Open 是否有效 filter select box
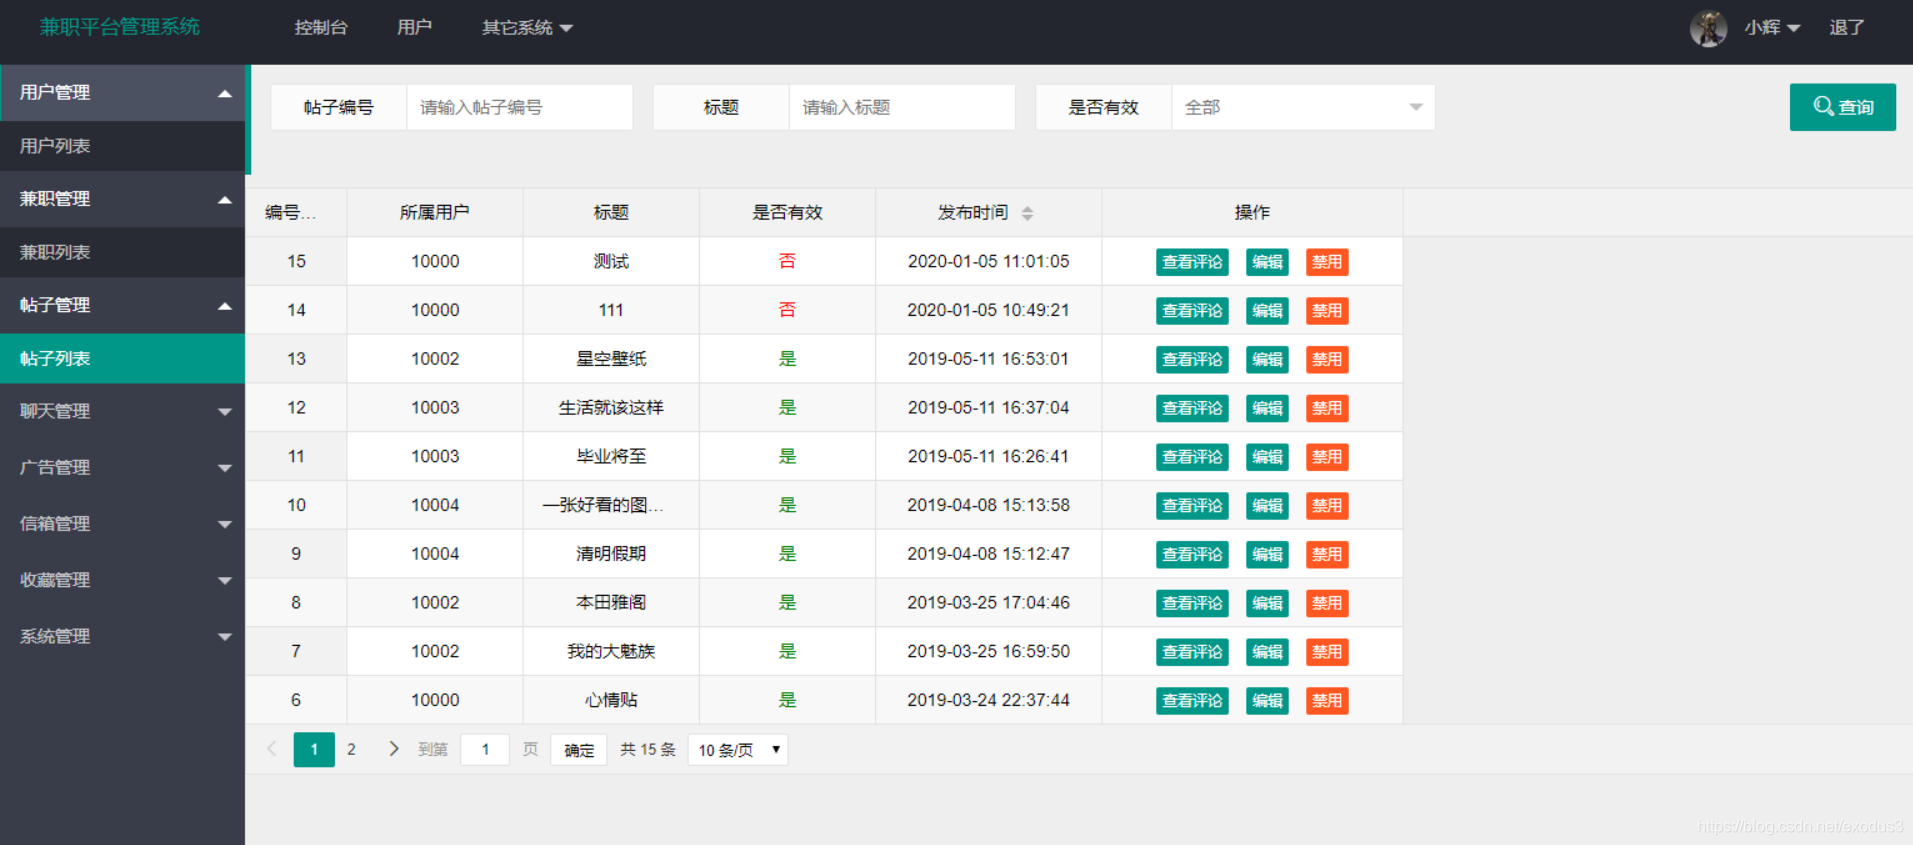 1303,107
